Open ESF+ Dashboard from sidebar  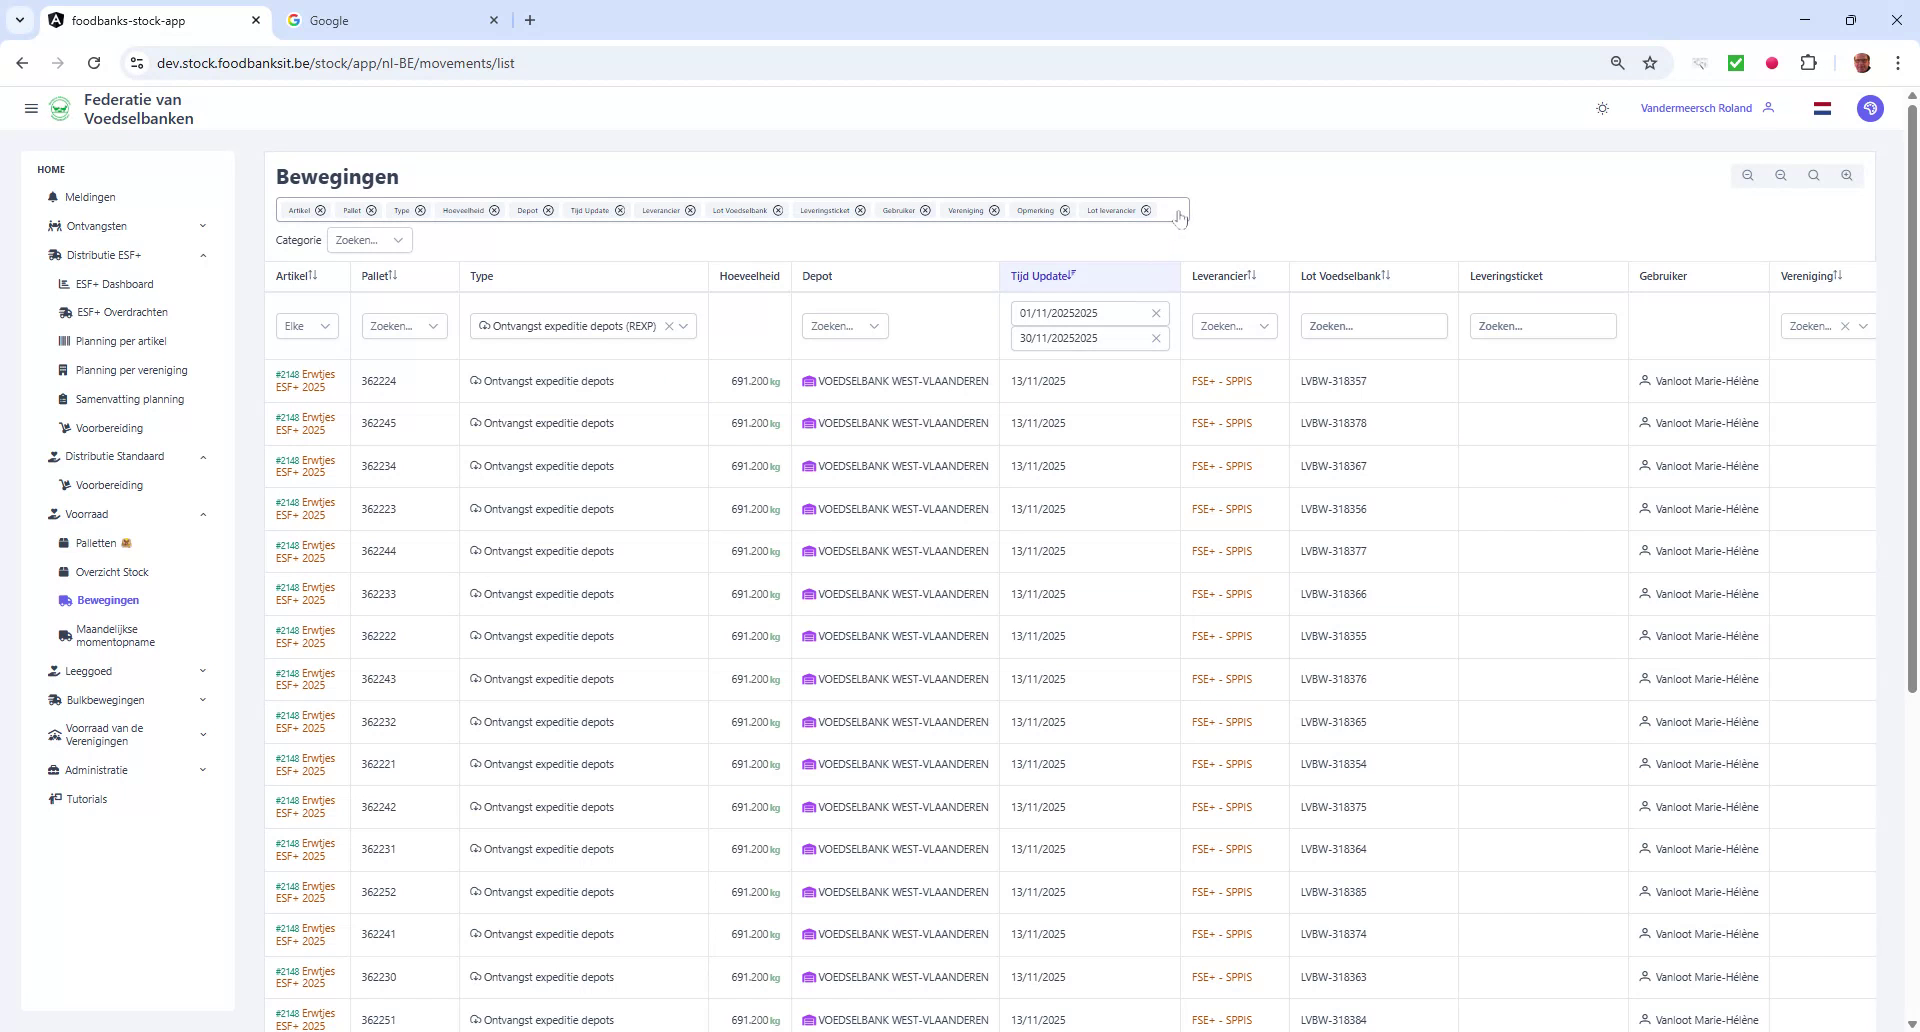114,284
